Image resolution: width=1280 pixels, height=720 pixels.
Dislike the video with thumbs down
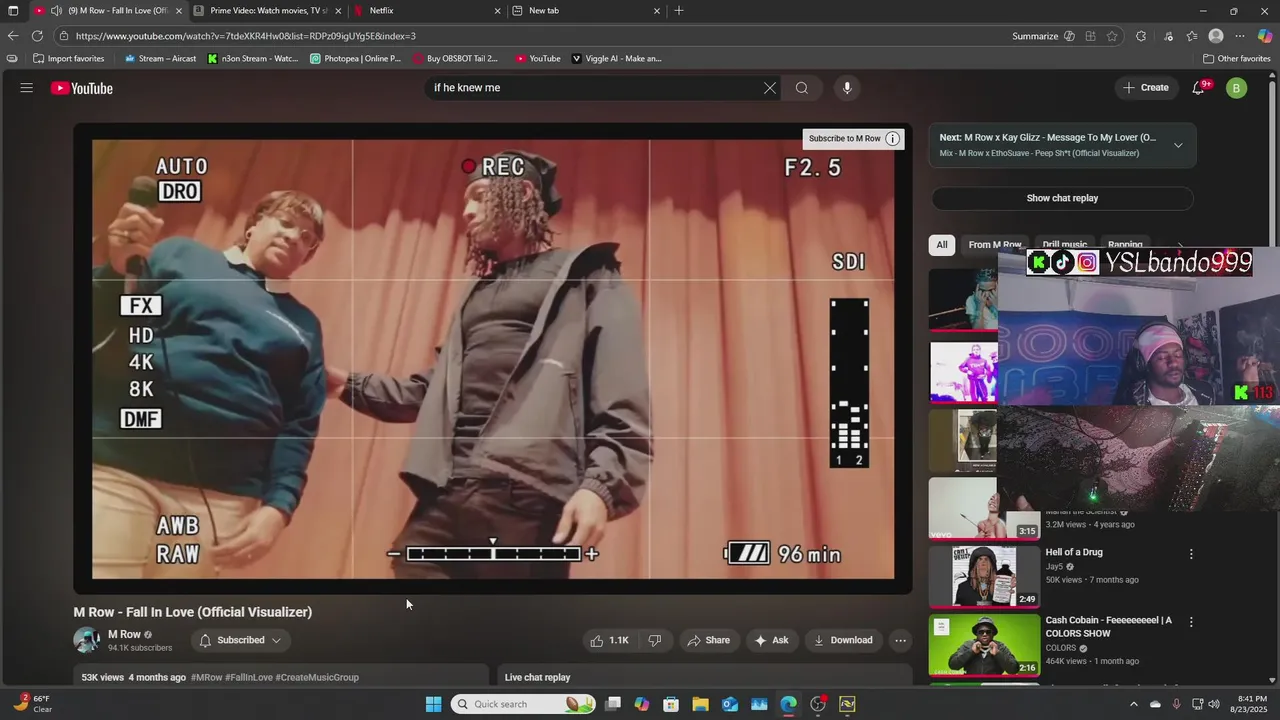coord(655,640)
